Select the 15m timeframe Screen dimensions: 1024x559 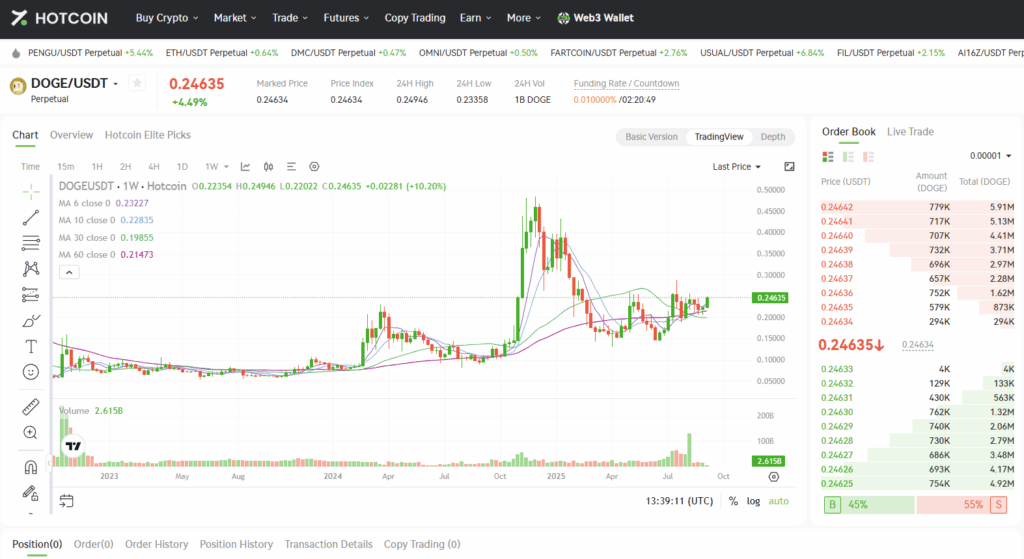[x=65, y=167]
